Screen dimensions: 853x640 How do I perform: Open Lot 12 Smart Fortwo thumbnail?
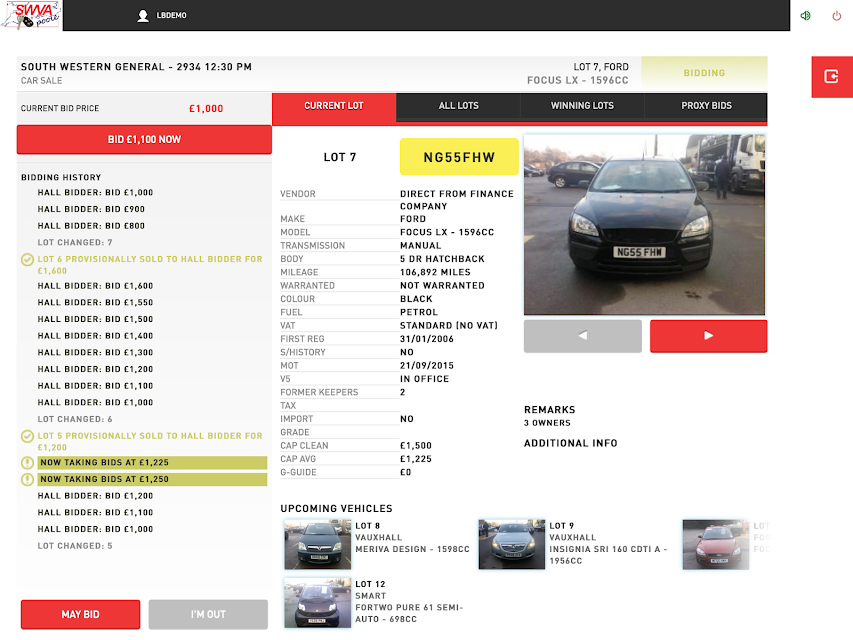click(318, 603)
